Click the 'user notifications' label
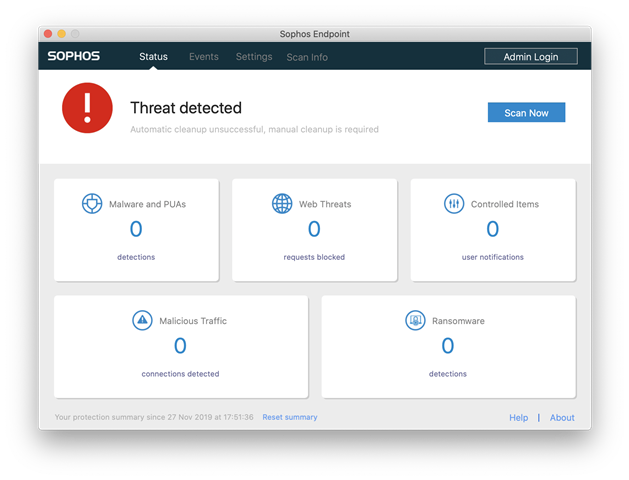Image resolution: width=629 pixels, height=480 pixels. pyautogui.click(x=493, y=257)
